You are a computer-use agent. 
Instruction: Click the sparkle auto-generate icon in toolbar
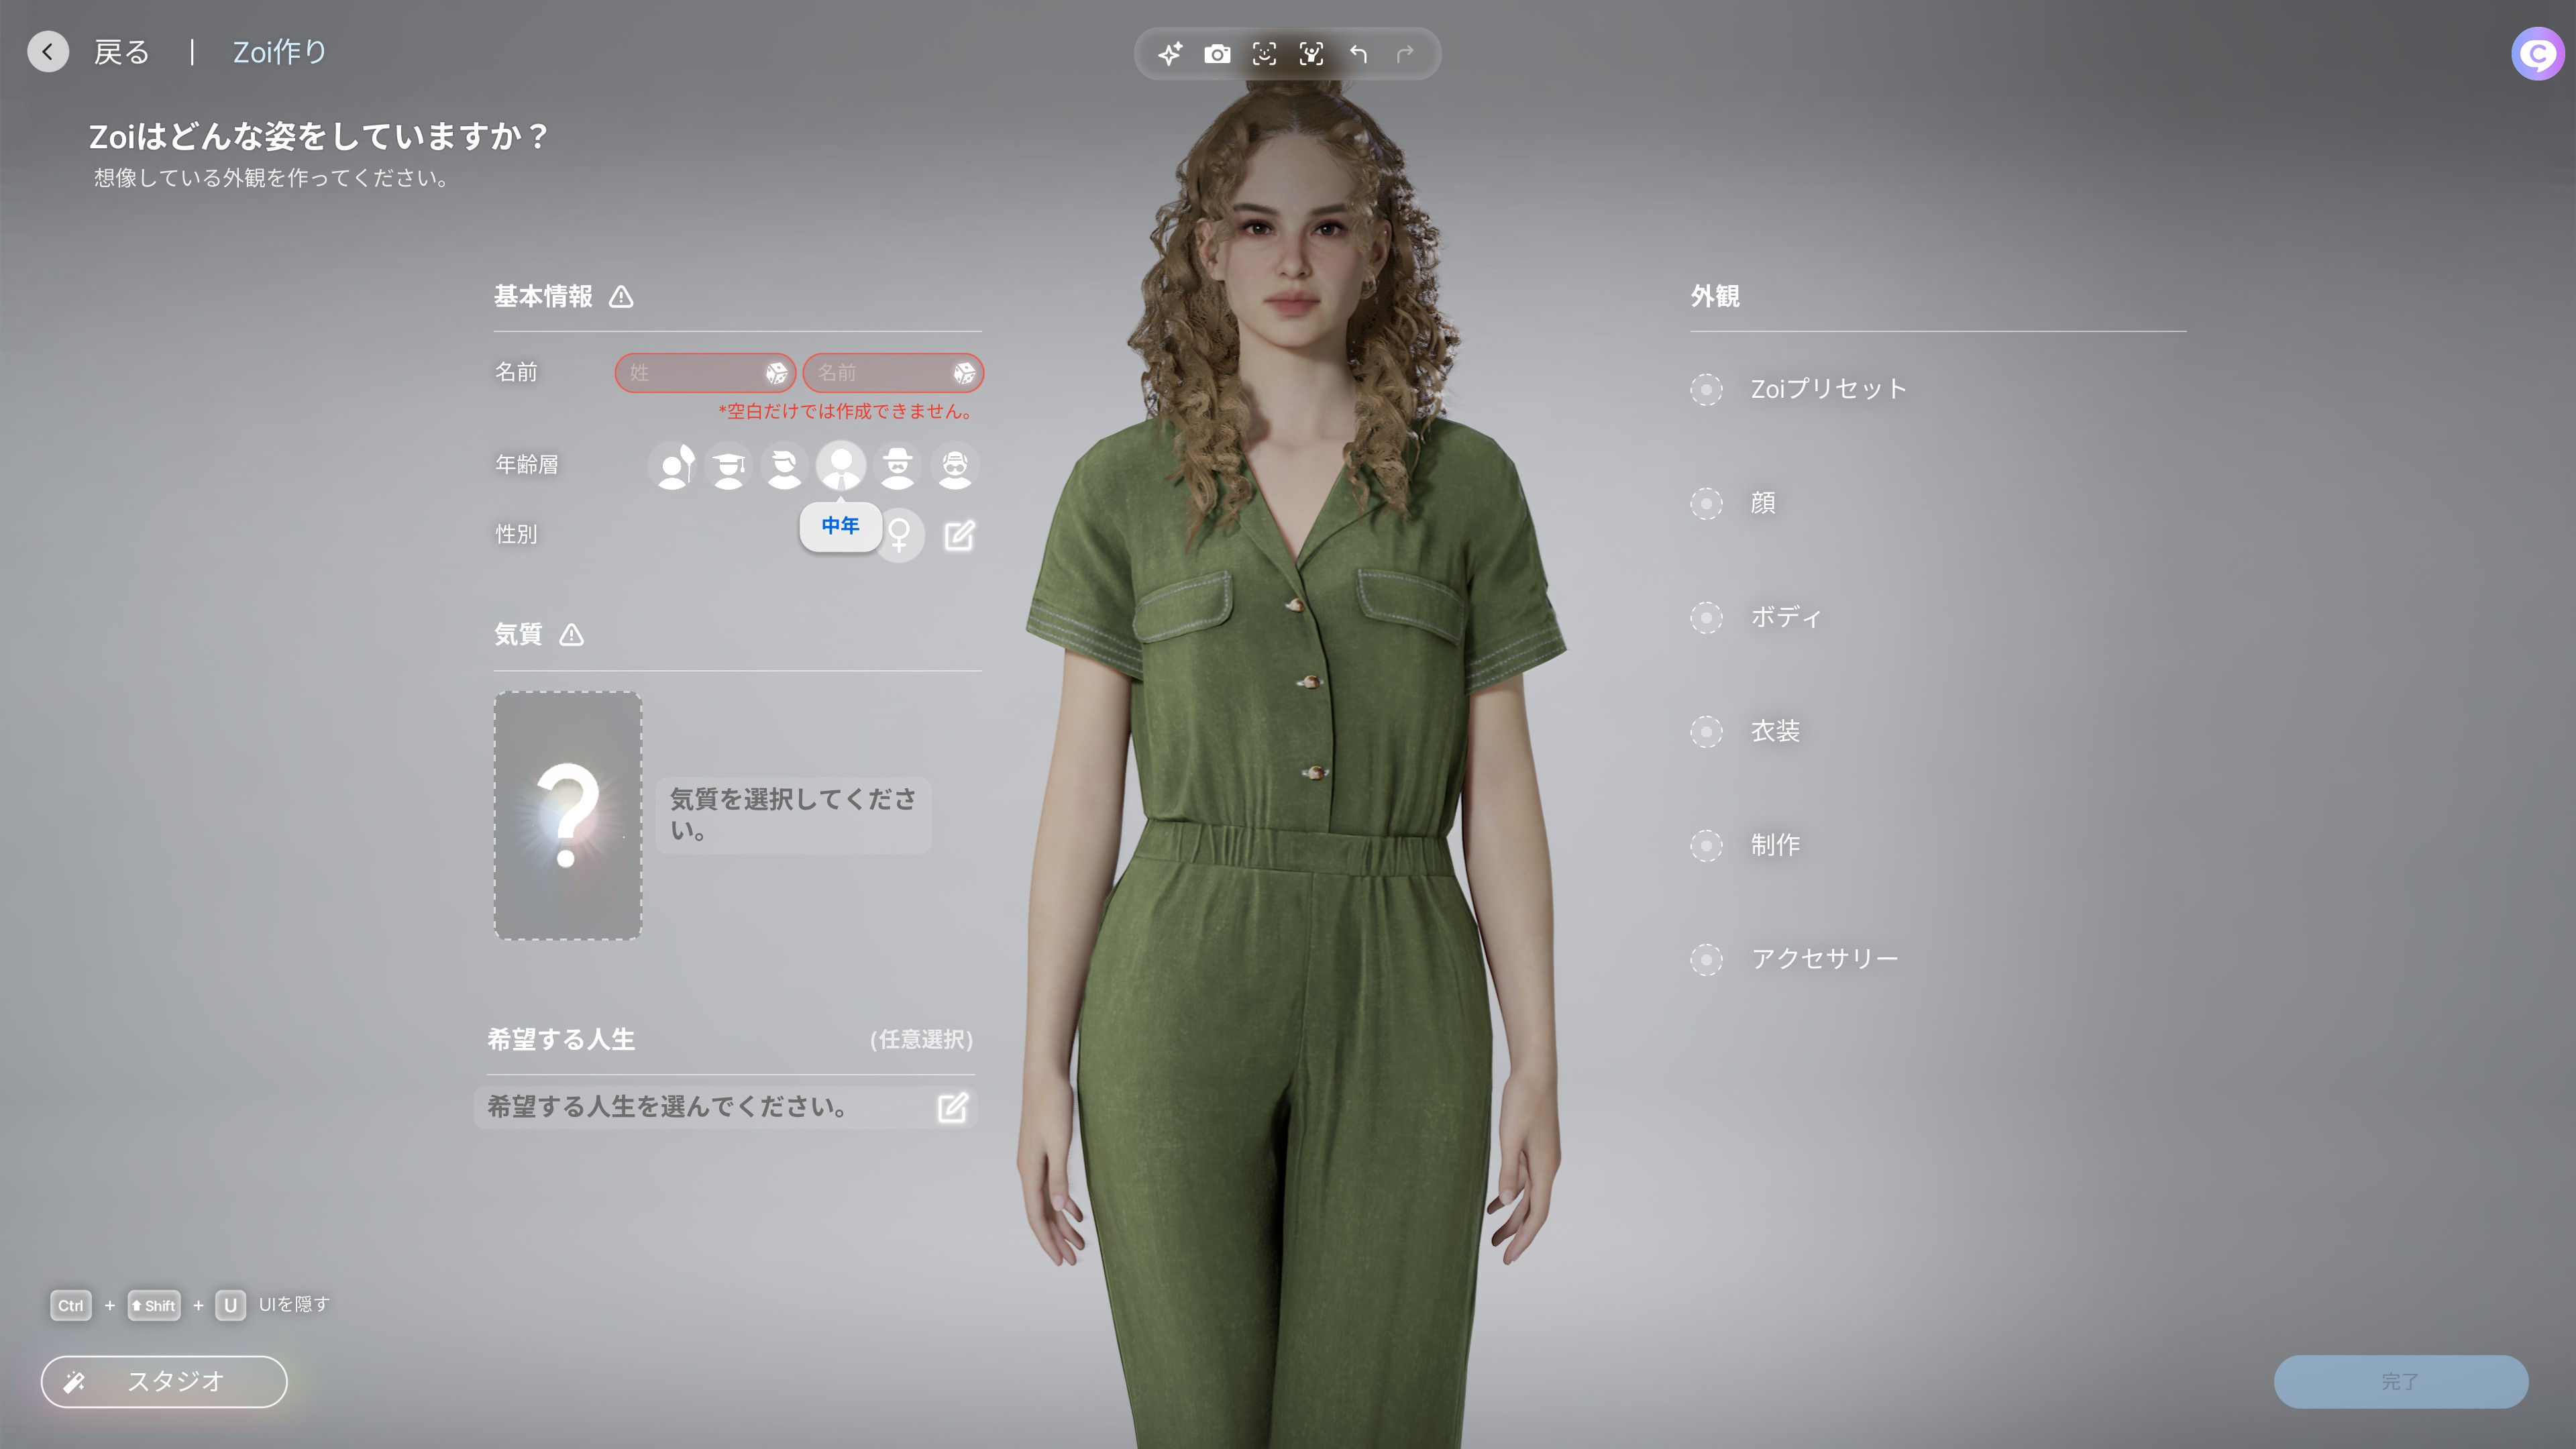coord(1170,54)
